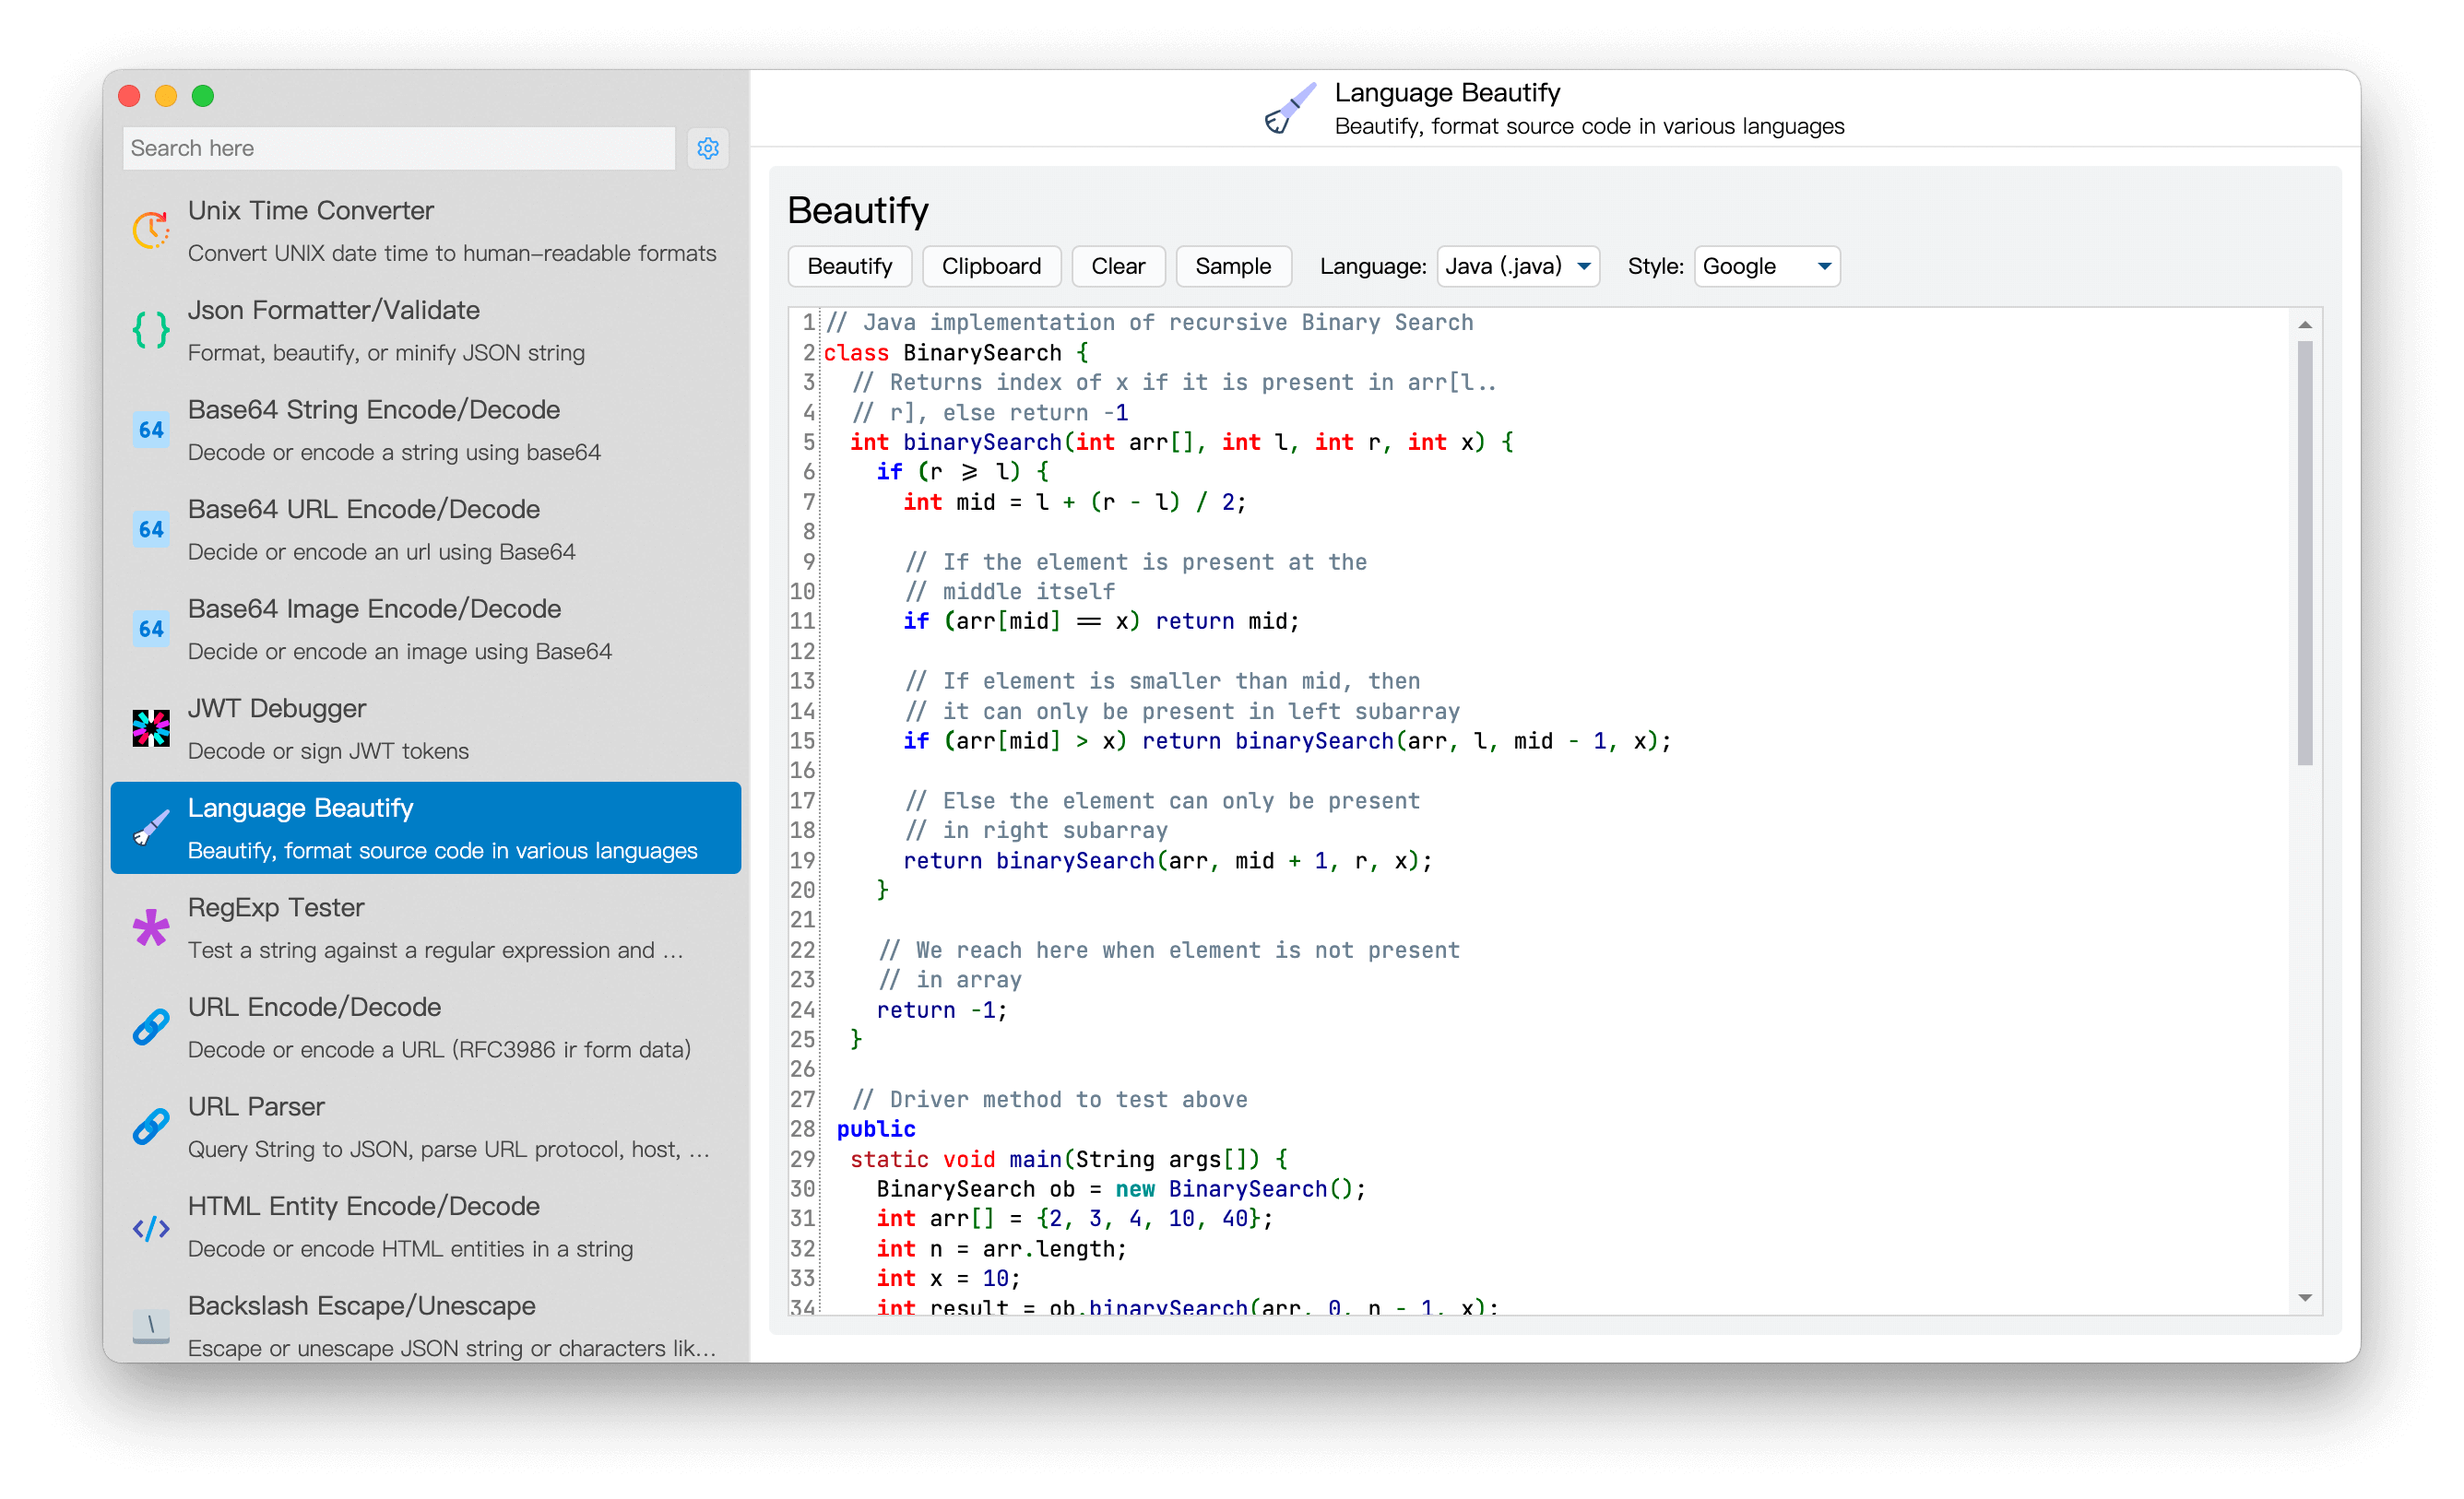
Task: Open HTML Entity Encode/Decode tool
Action: point(426,1227)
